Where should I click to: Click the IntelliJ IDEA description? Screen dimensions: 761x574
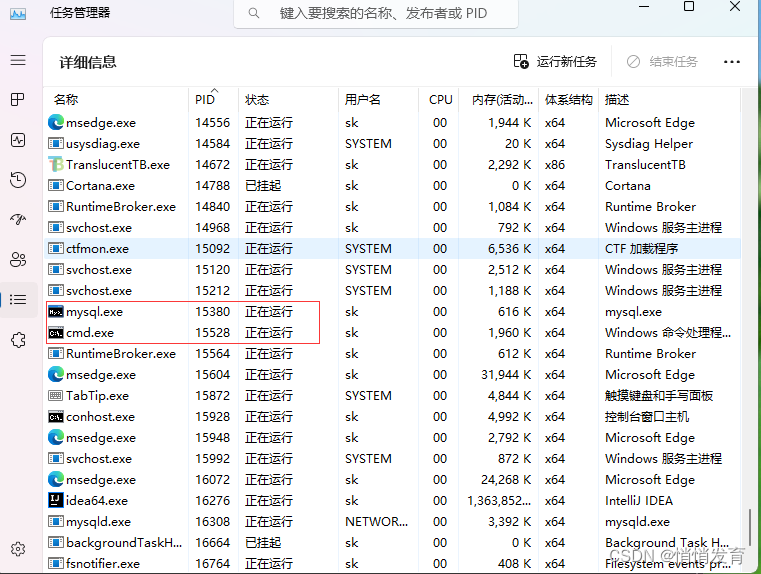tap(639, 500)
